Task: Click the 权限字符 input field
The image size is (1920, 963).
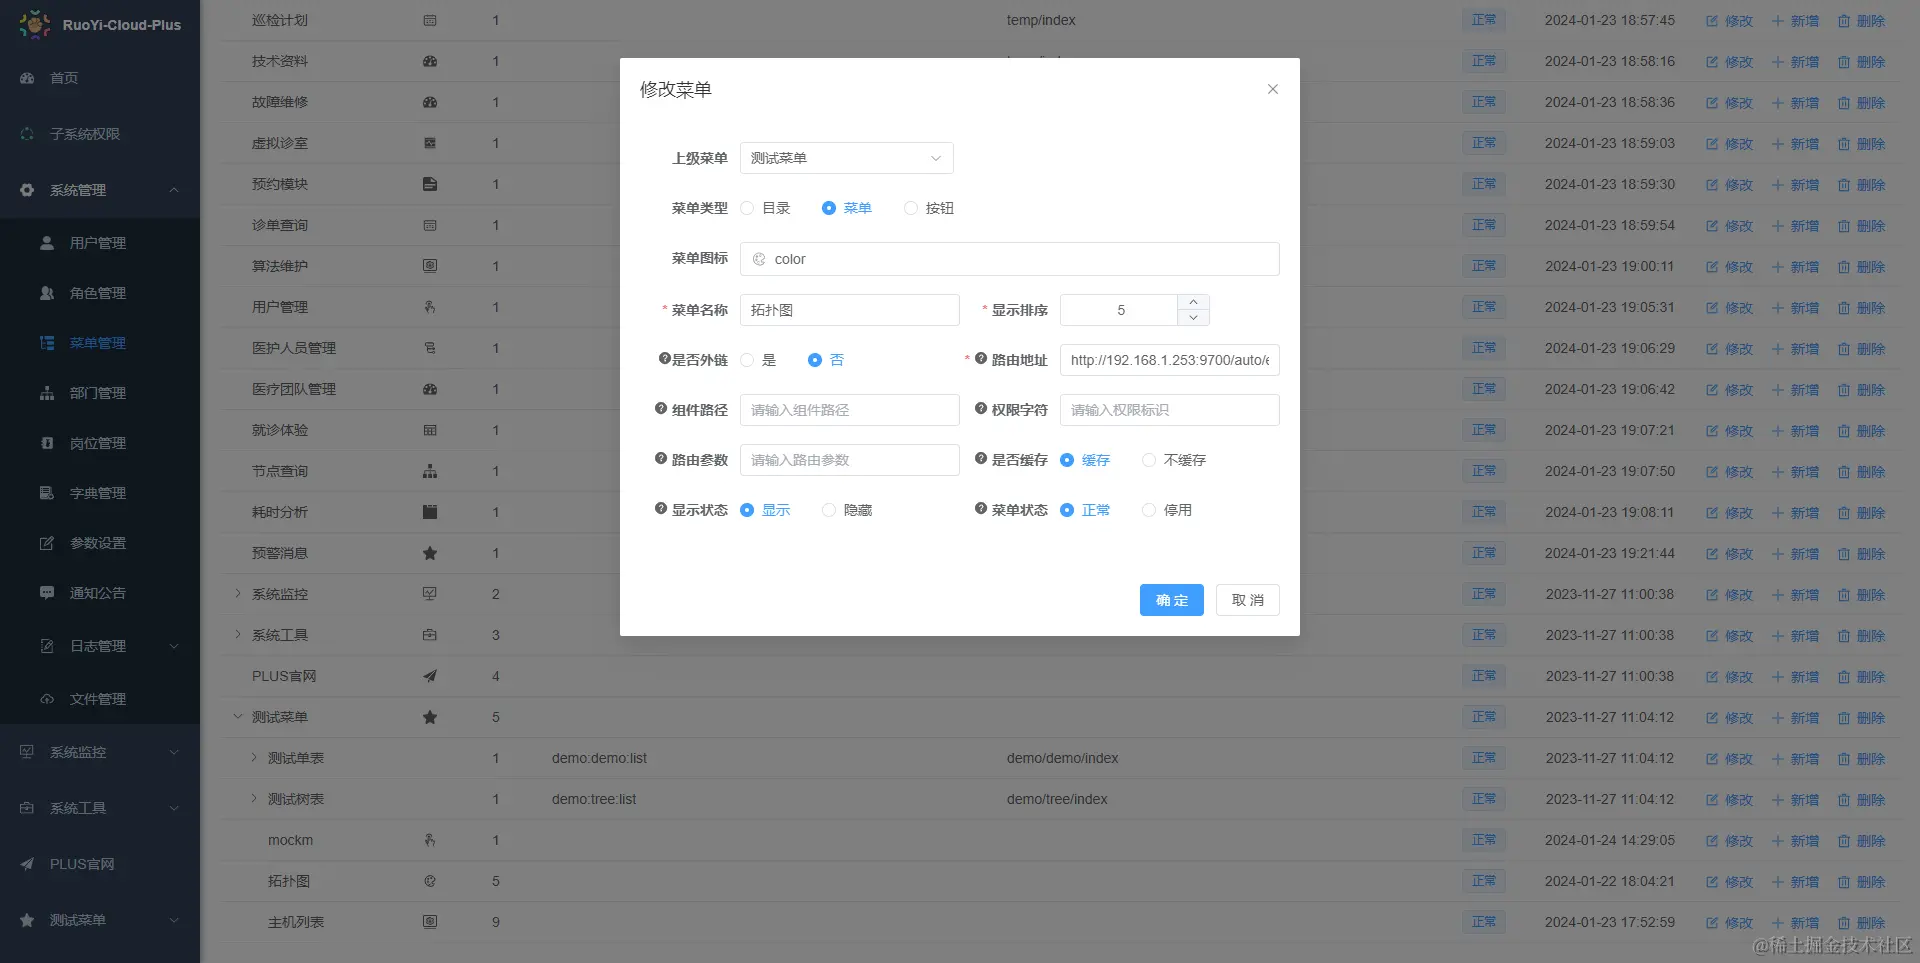Action: coord(1170,410)
